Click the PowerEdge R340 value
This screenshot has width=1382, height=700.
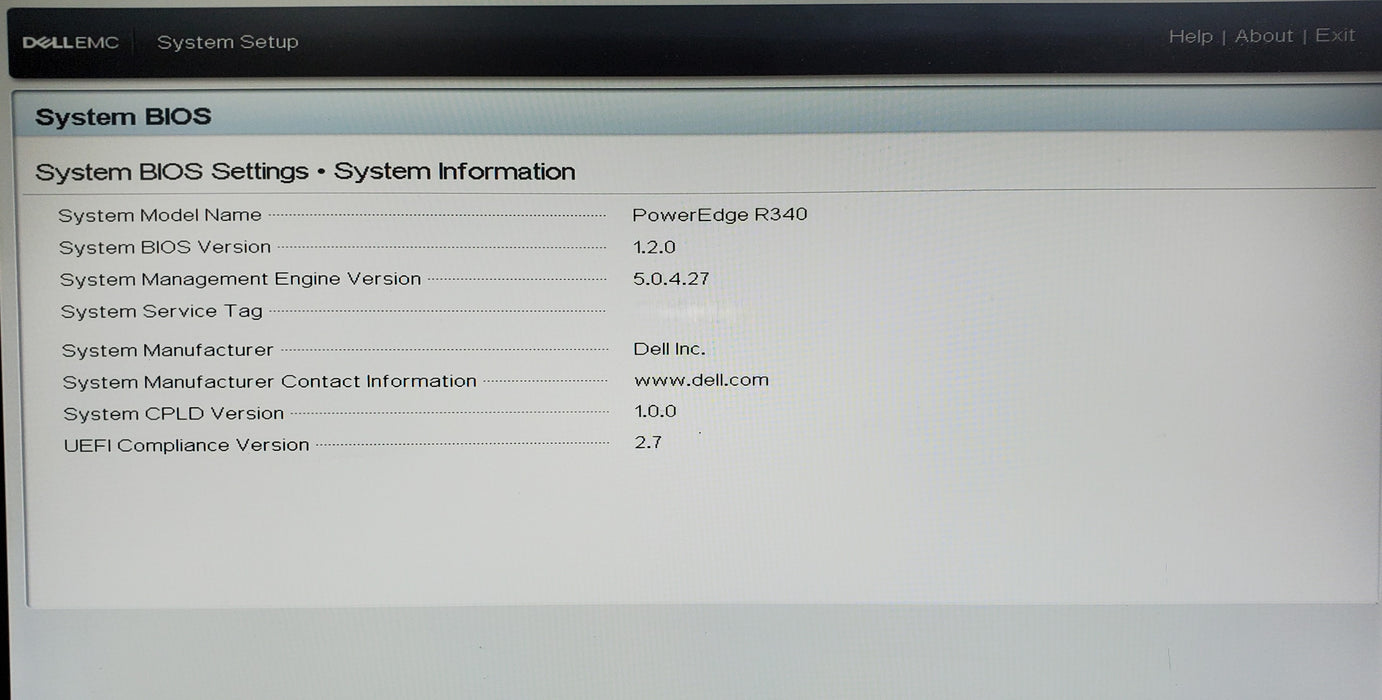tap(720, 214)
